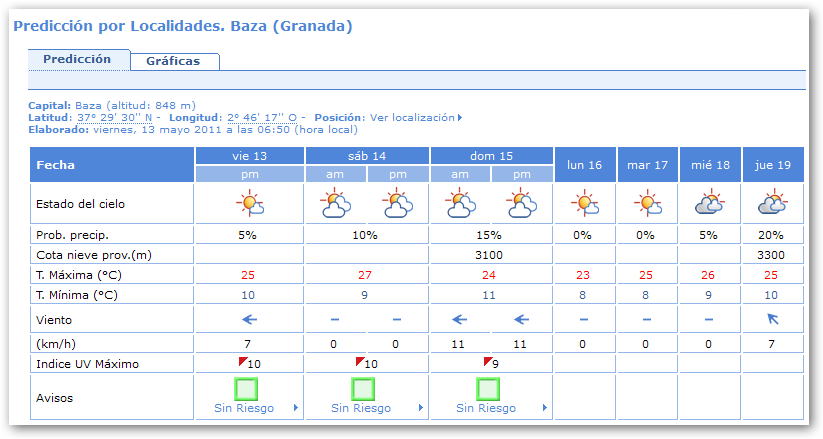Click dom 15 pm sky state icon

pyautogui.click(x=521, y=205)
